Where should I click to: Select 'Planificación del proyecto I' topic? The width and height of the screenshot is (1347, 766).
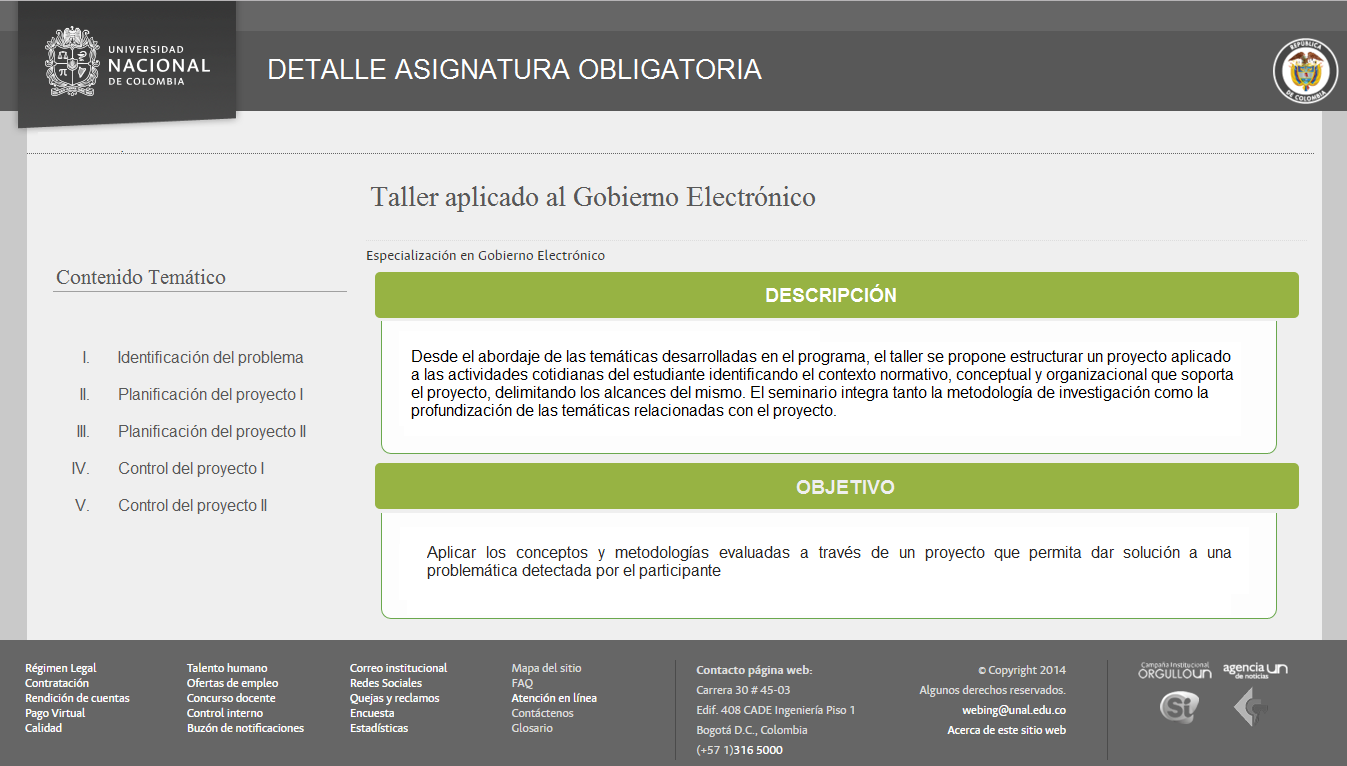(210, 395)
